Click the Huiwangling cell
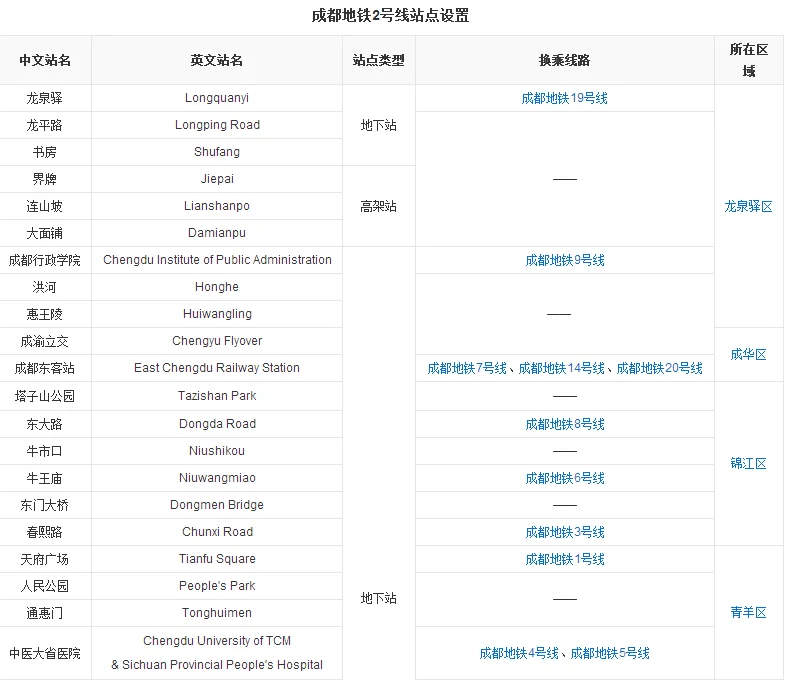 click(x=217, y=314)
